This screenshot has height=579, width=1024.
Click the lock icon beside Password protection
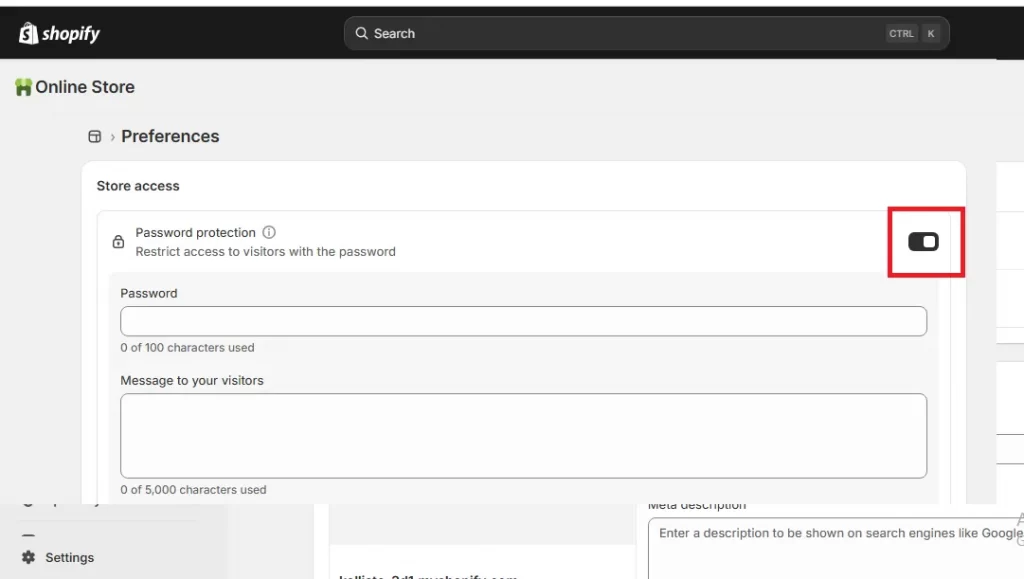click(x=117, y=242)
